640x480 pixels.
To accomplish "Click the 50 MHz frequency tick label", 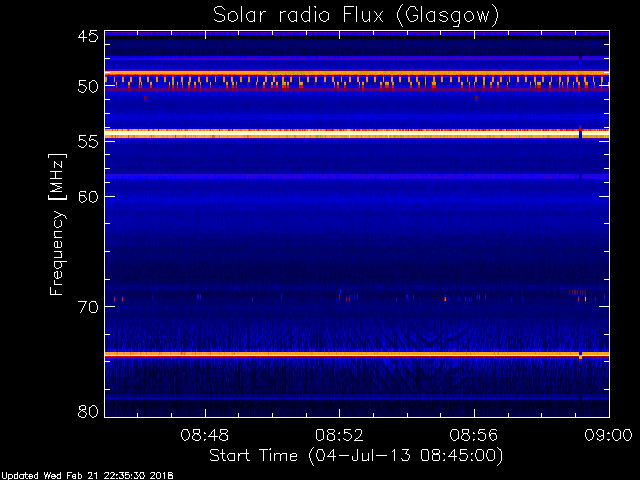I will pyautogui.click(x=87, y=87).
